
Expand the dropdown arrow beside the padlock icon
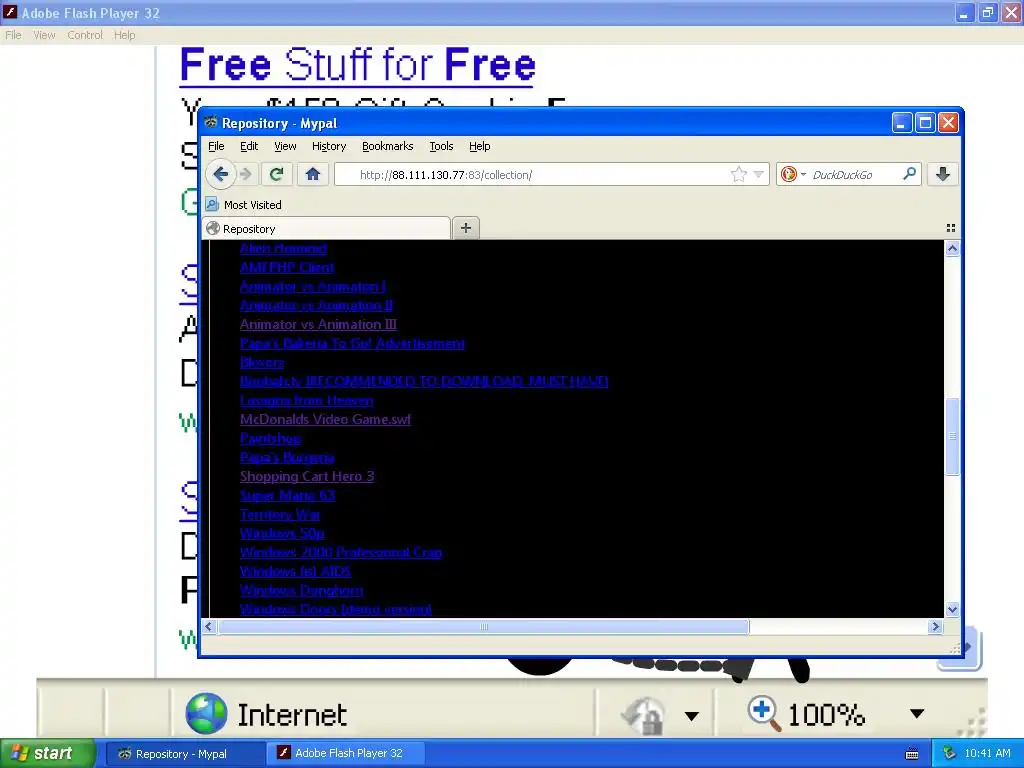(692, 716)
